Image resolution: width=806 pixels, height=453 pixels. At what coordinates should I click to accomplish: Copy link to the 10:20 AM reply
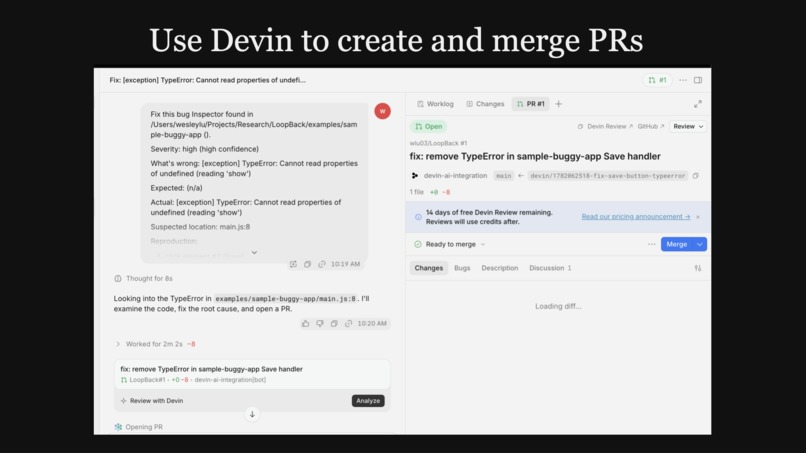click(x=349, y=323)
